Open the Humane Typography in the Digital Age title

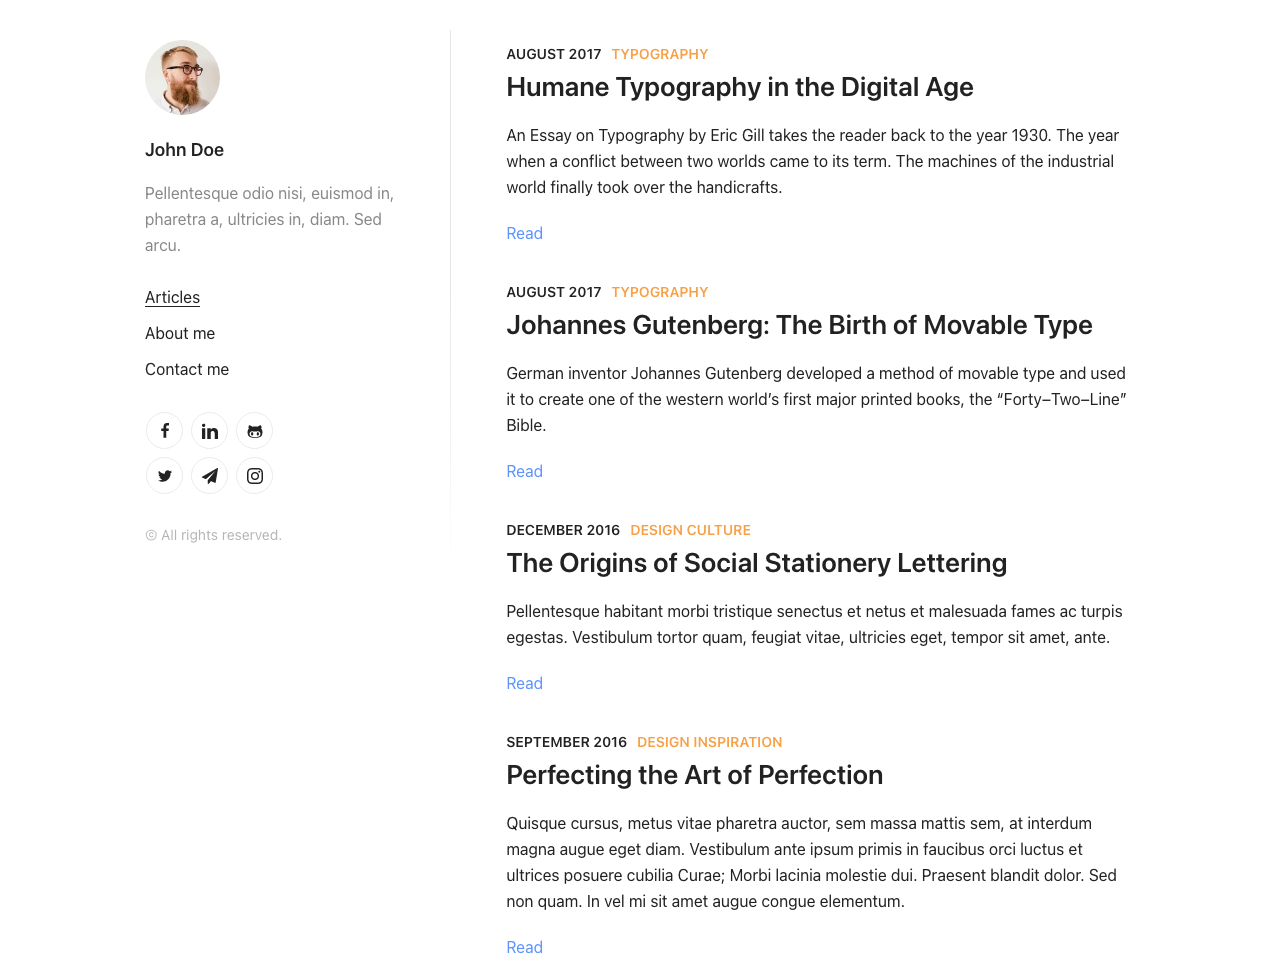(x=739, y=87)
